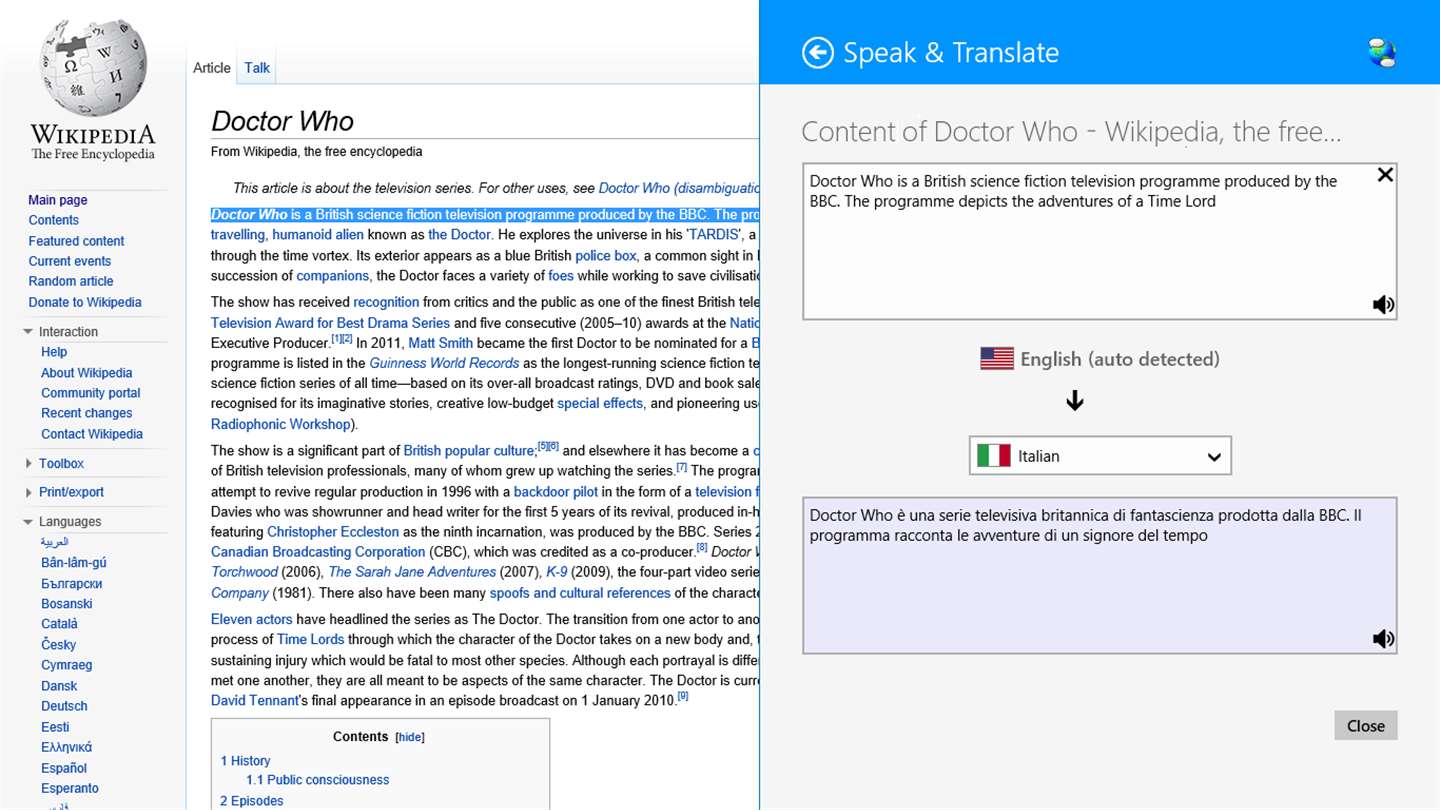
Task: Click inside the Italian translation text box
Action: point(1099,576)
